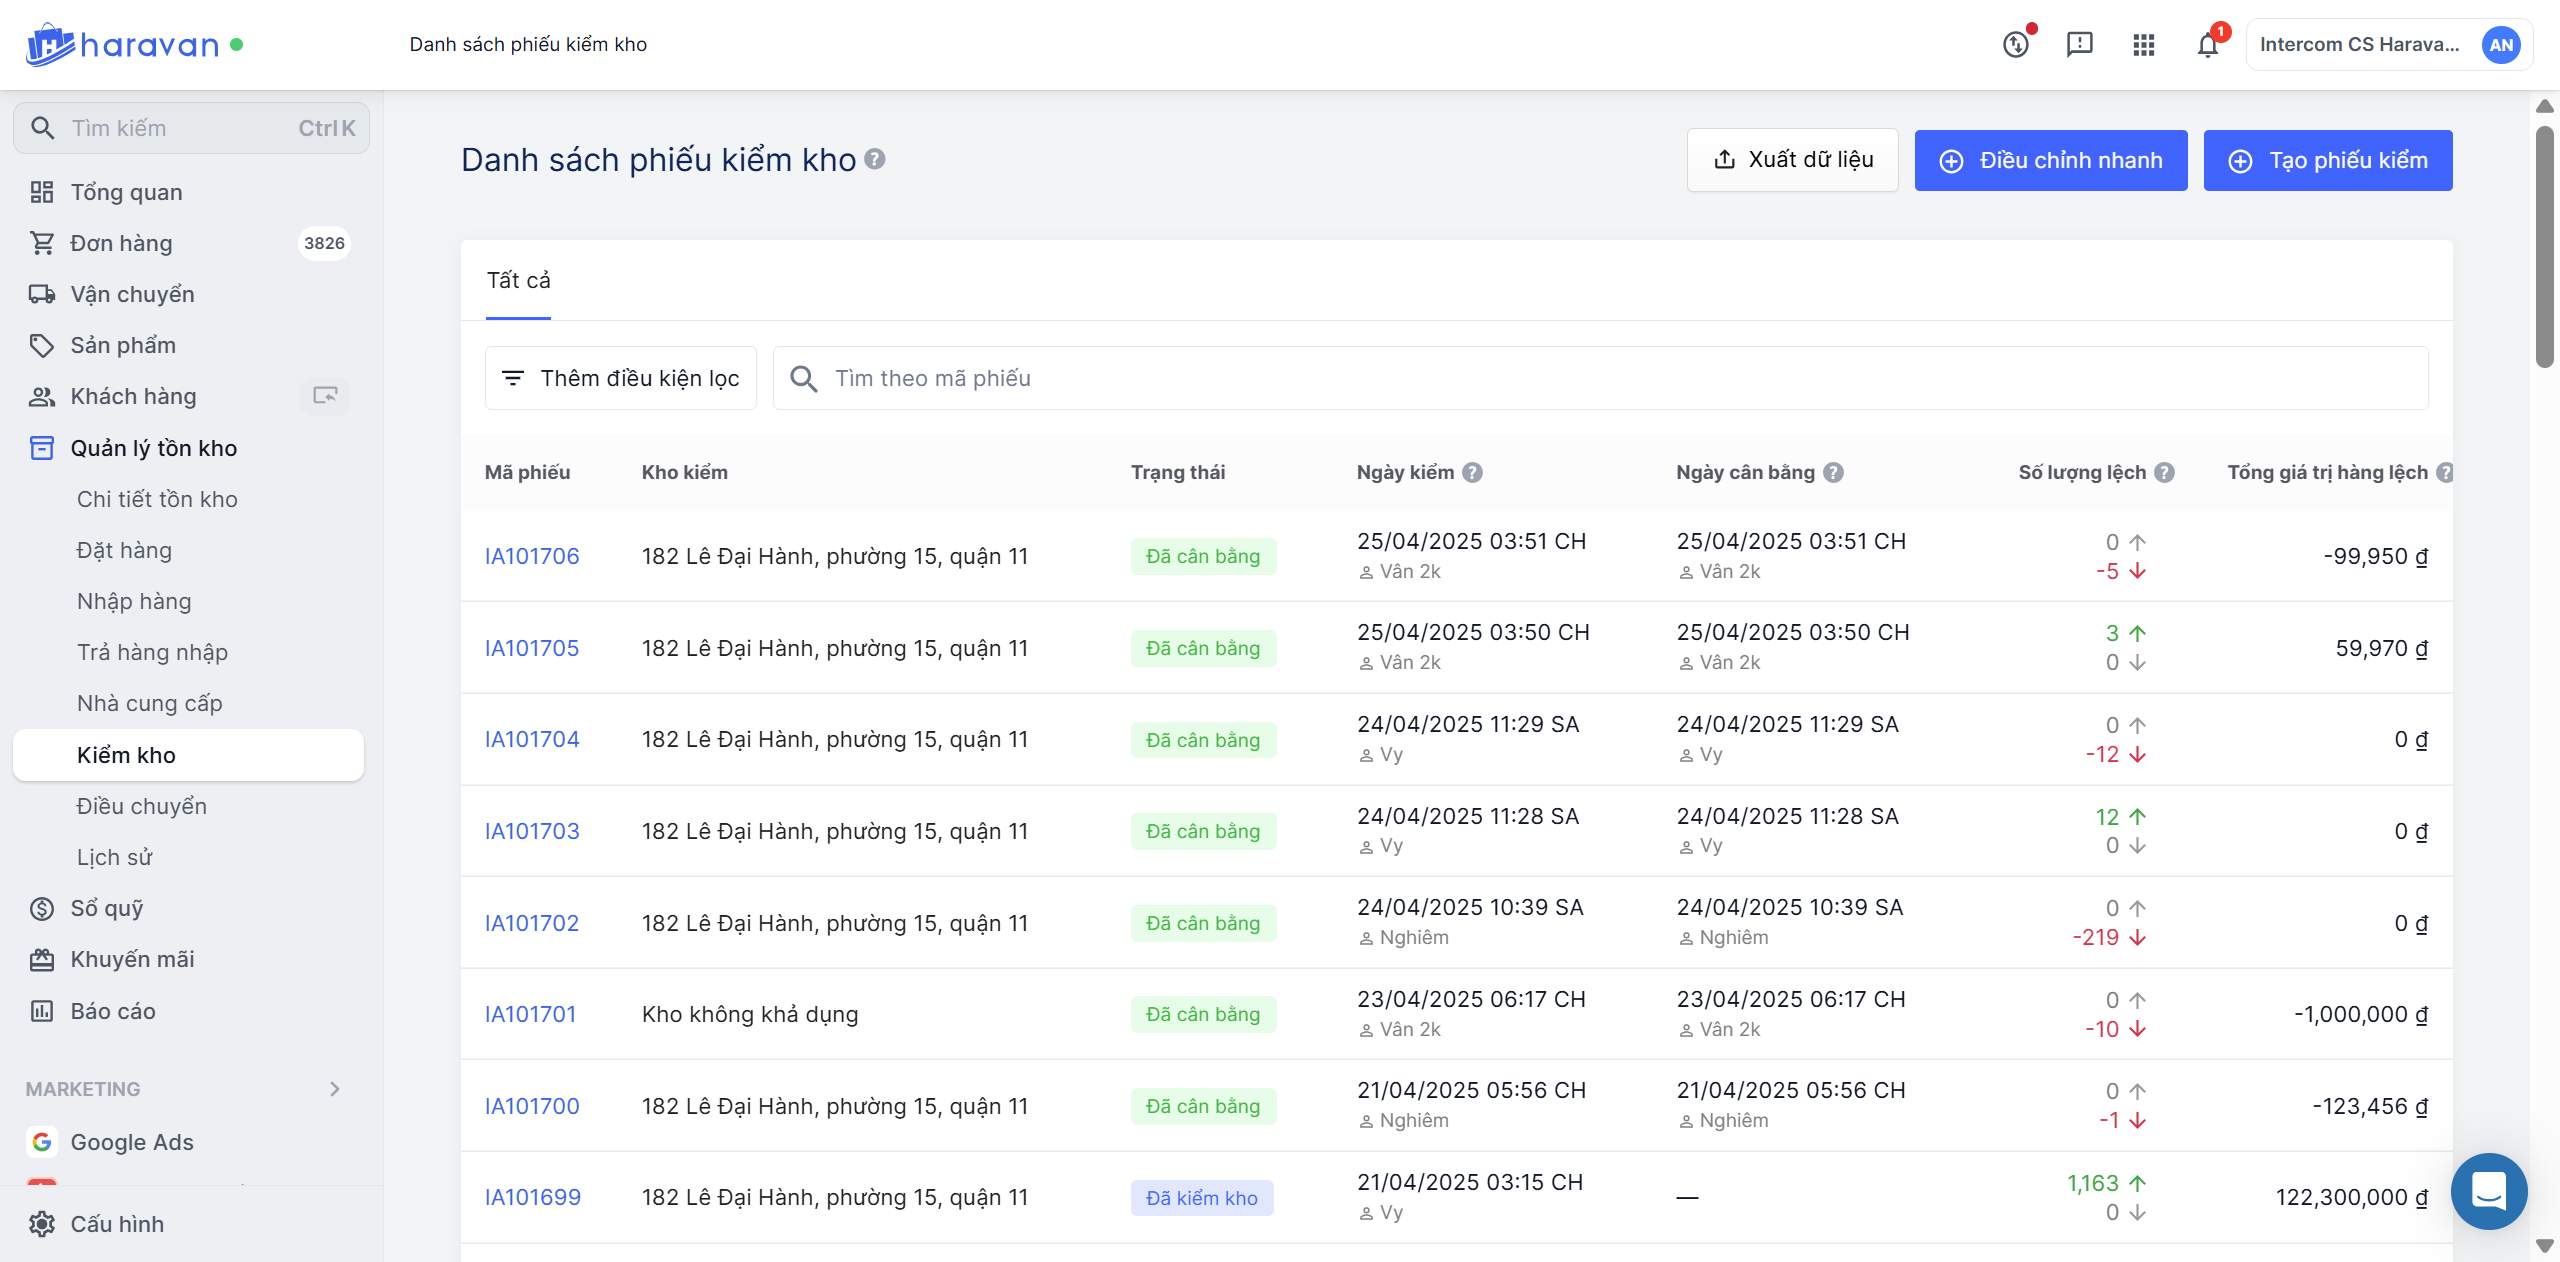Go to Điều chuyển in sidebar
This screenshot has height=1262, width=2560.
(141, 806)
